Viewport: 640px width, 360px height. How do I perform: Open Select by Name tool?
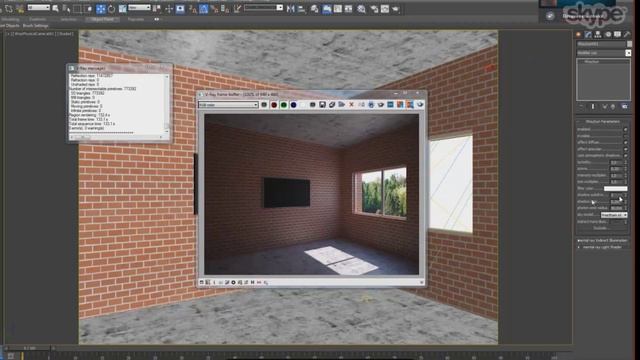point(66,9)
